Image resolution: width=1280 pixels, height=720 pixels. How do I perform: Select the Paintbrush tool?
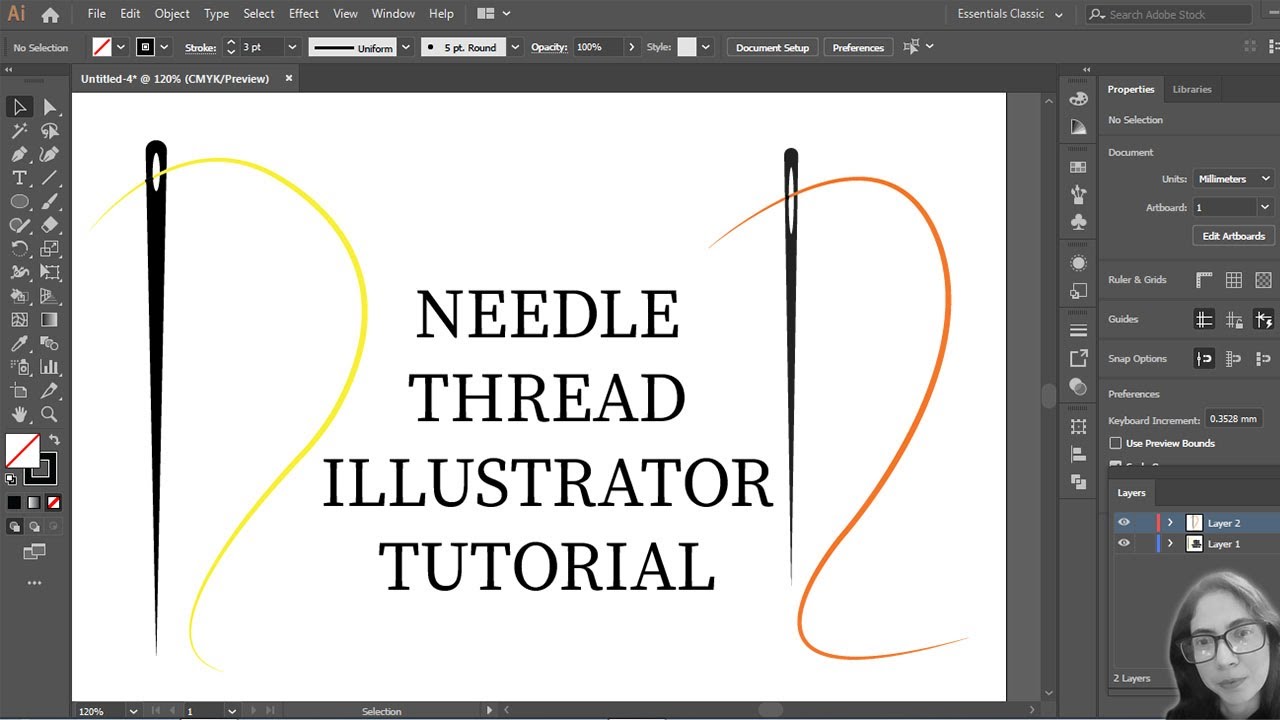click(49, 202)
